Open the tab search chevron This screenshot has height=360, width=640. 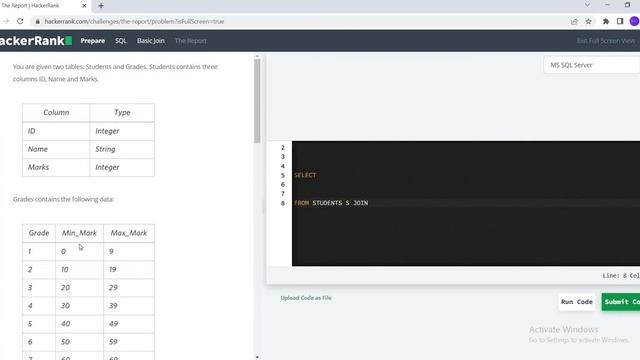pos(587,5)
